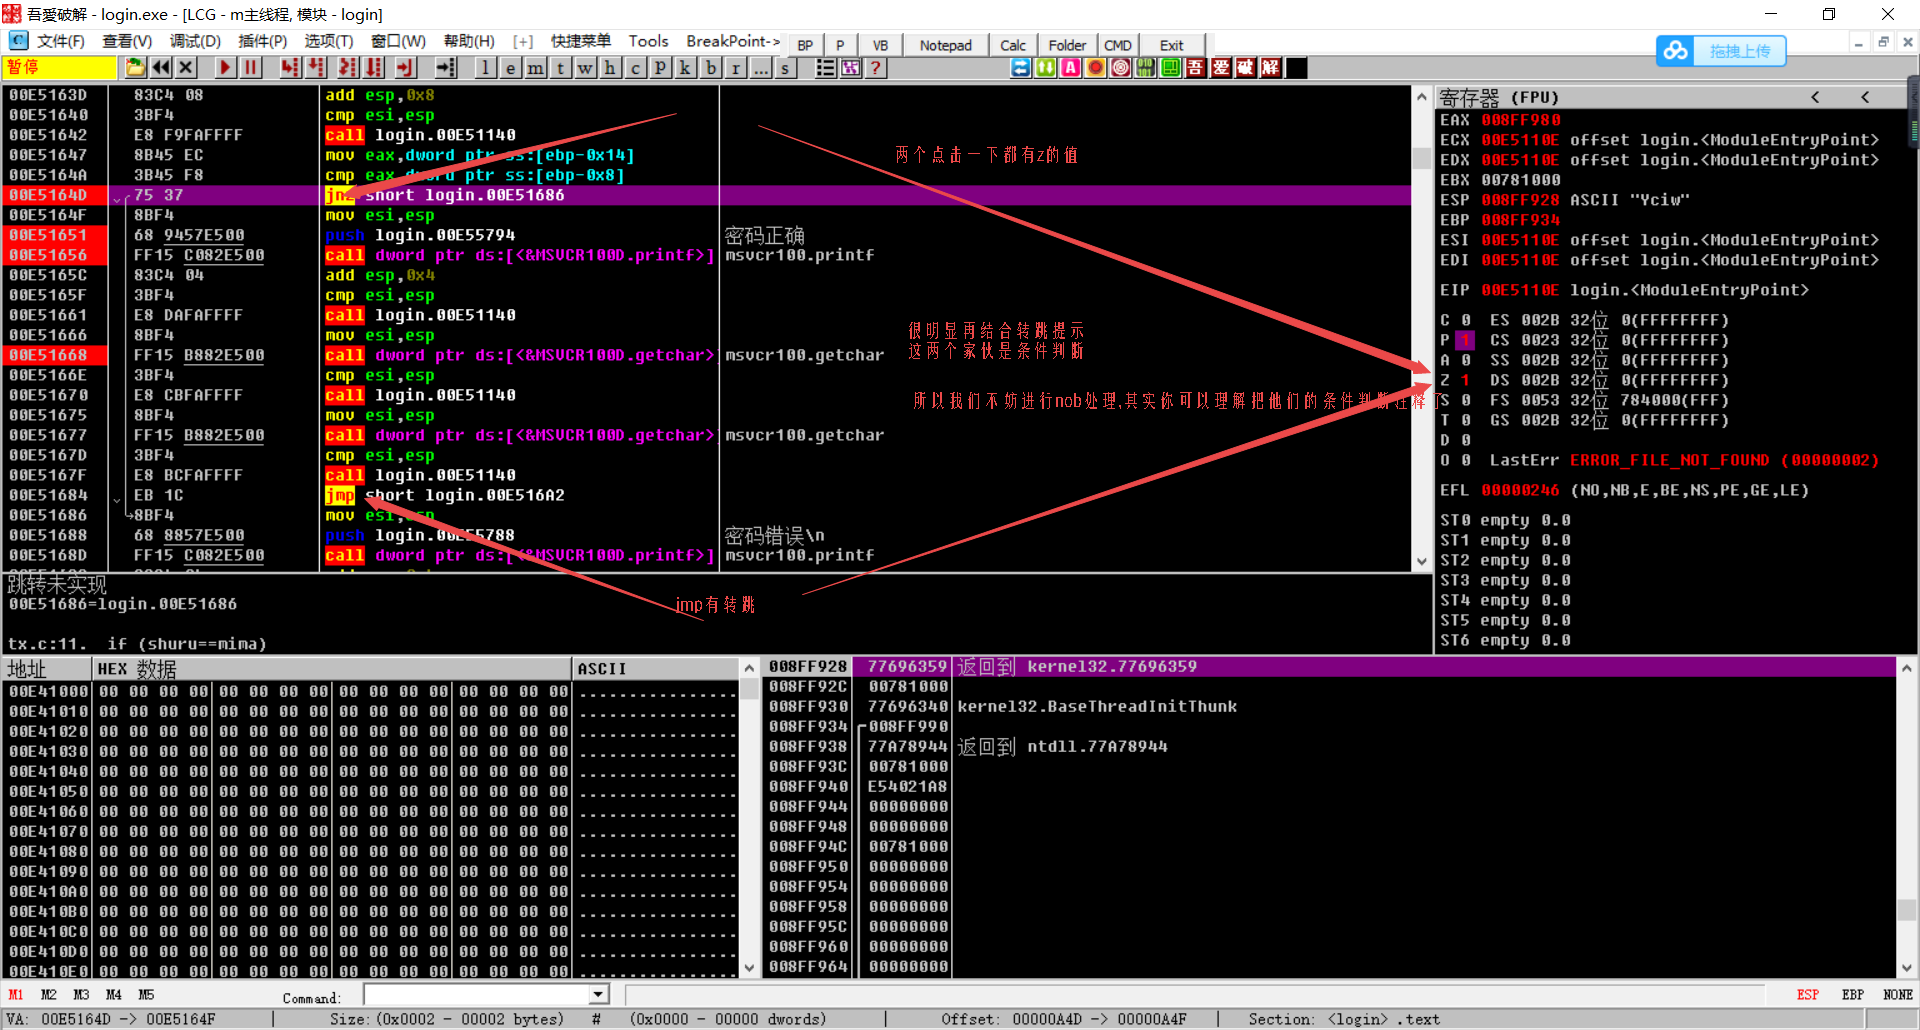Switch to M1 memory tab
Viewport: 1920px width, 1030px height.
[x=16, y=995]
